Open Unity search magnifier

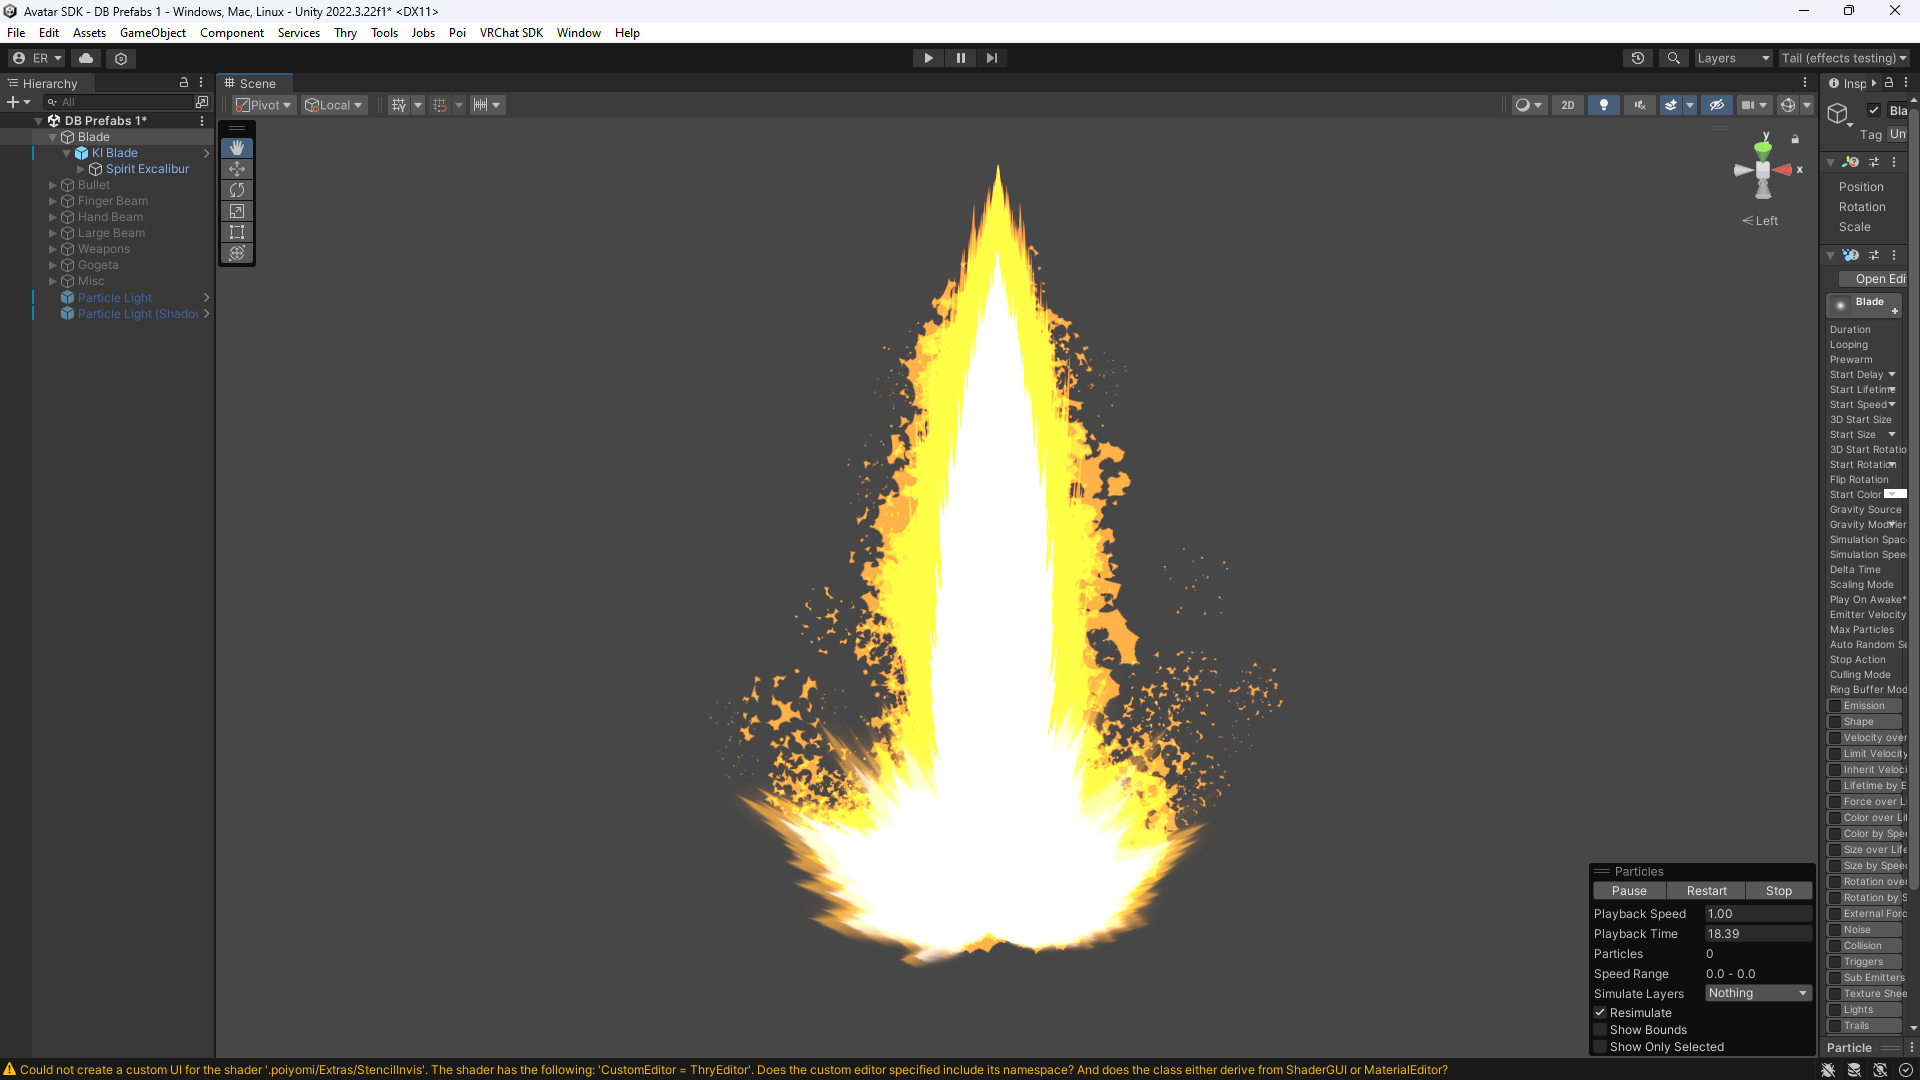pyautogui.click(x=1673, y=58)
